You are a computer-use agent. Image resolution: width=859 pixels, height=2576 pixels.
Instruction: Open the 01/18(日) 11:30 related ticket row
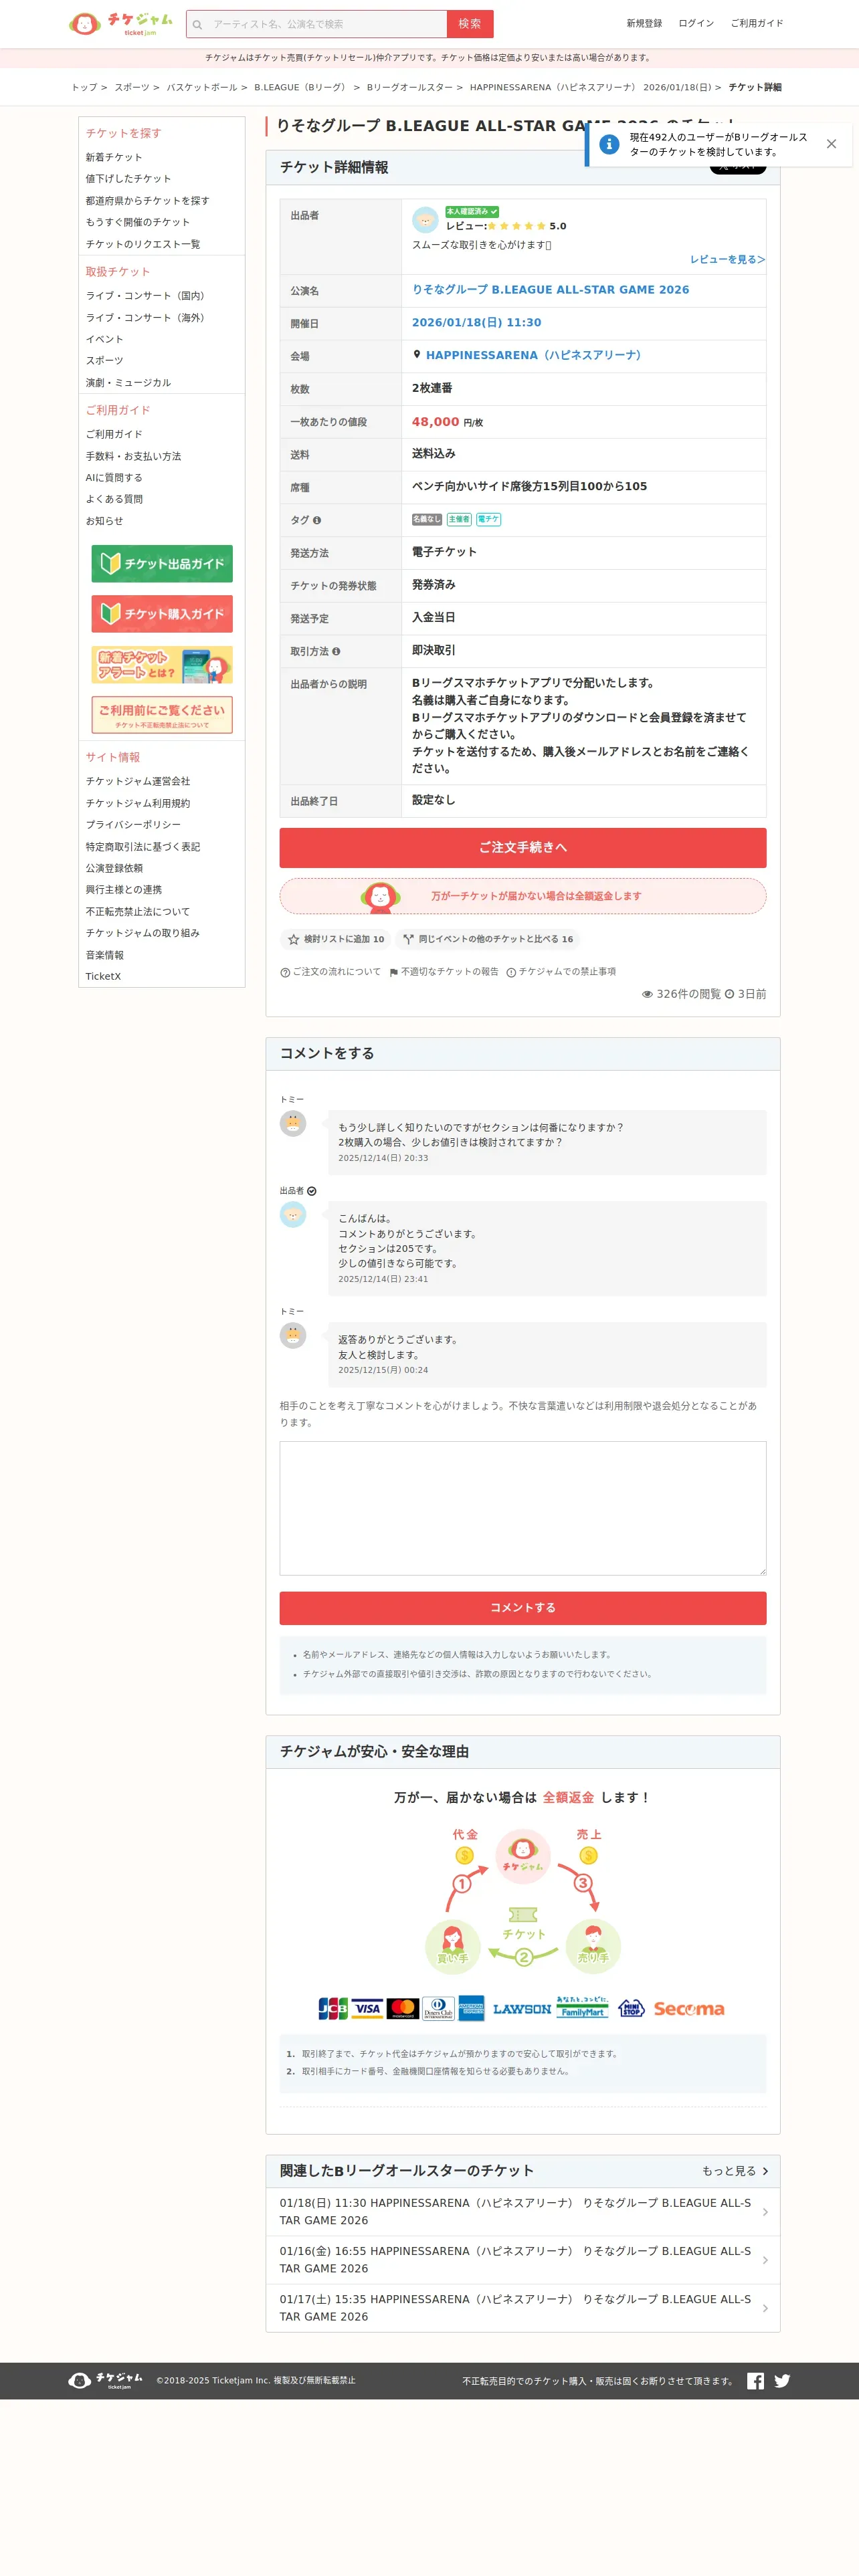click(x=523, y=2211)
